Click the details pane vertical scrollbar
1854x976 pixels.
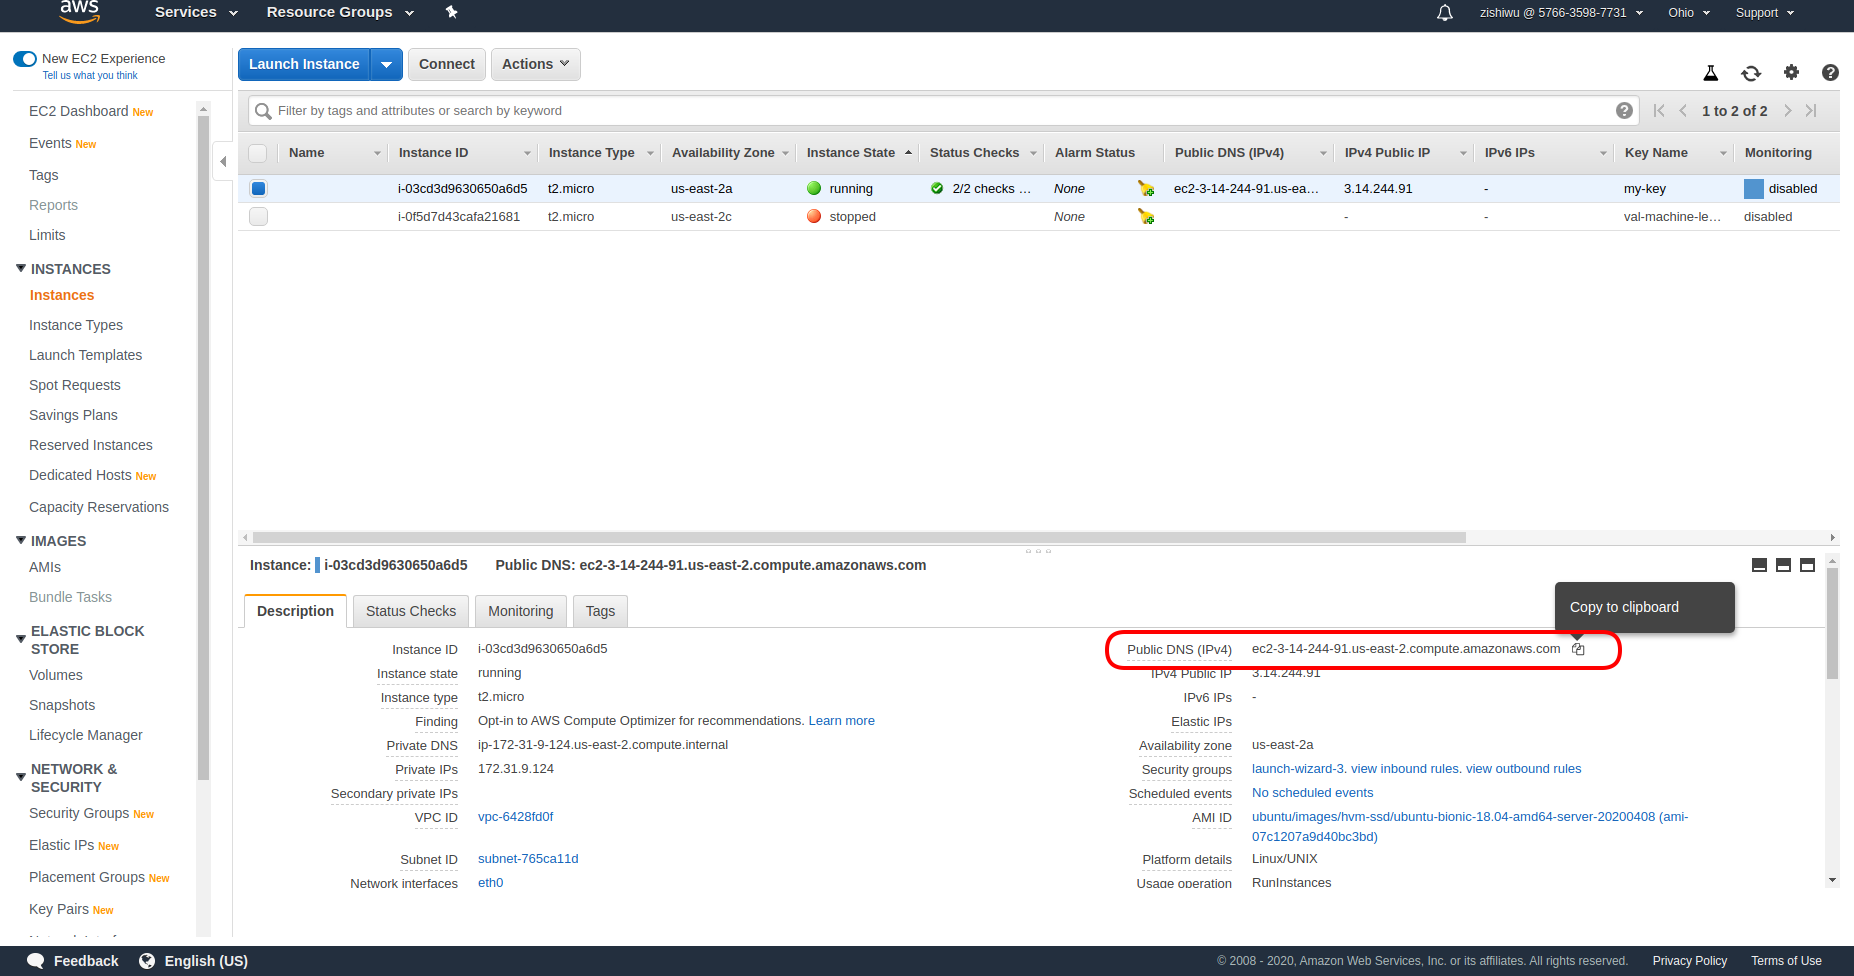1832,624
